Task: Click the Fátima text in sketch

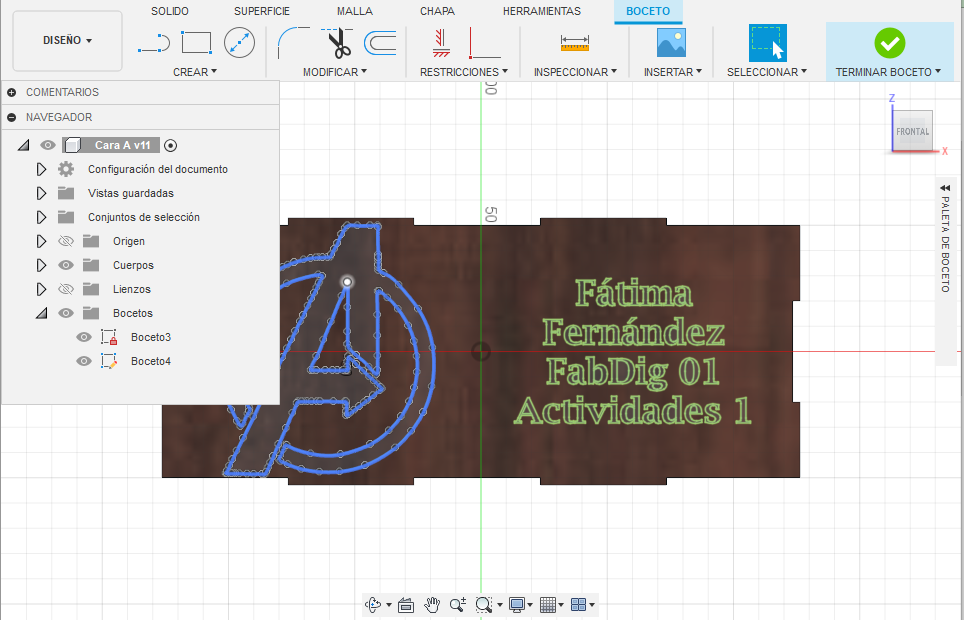Action: pyautogui.click(x=633, y=293)
